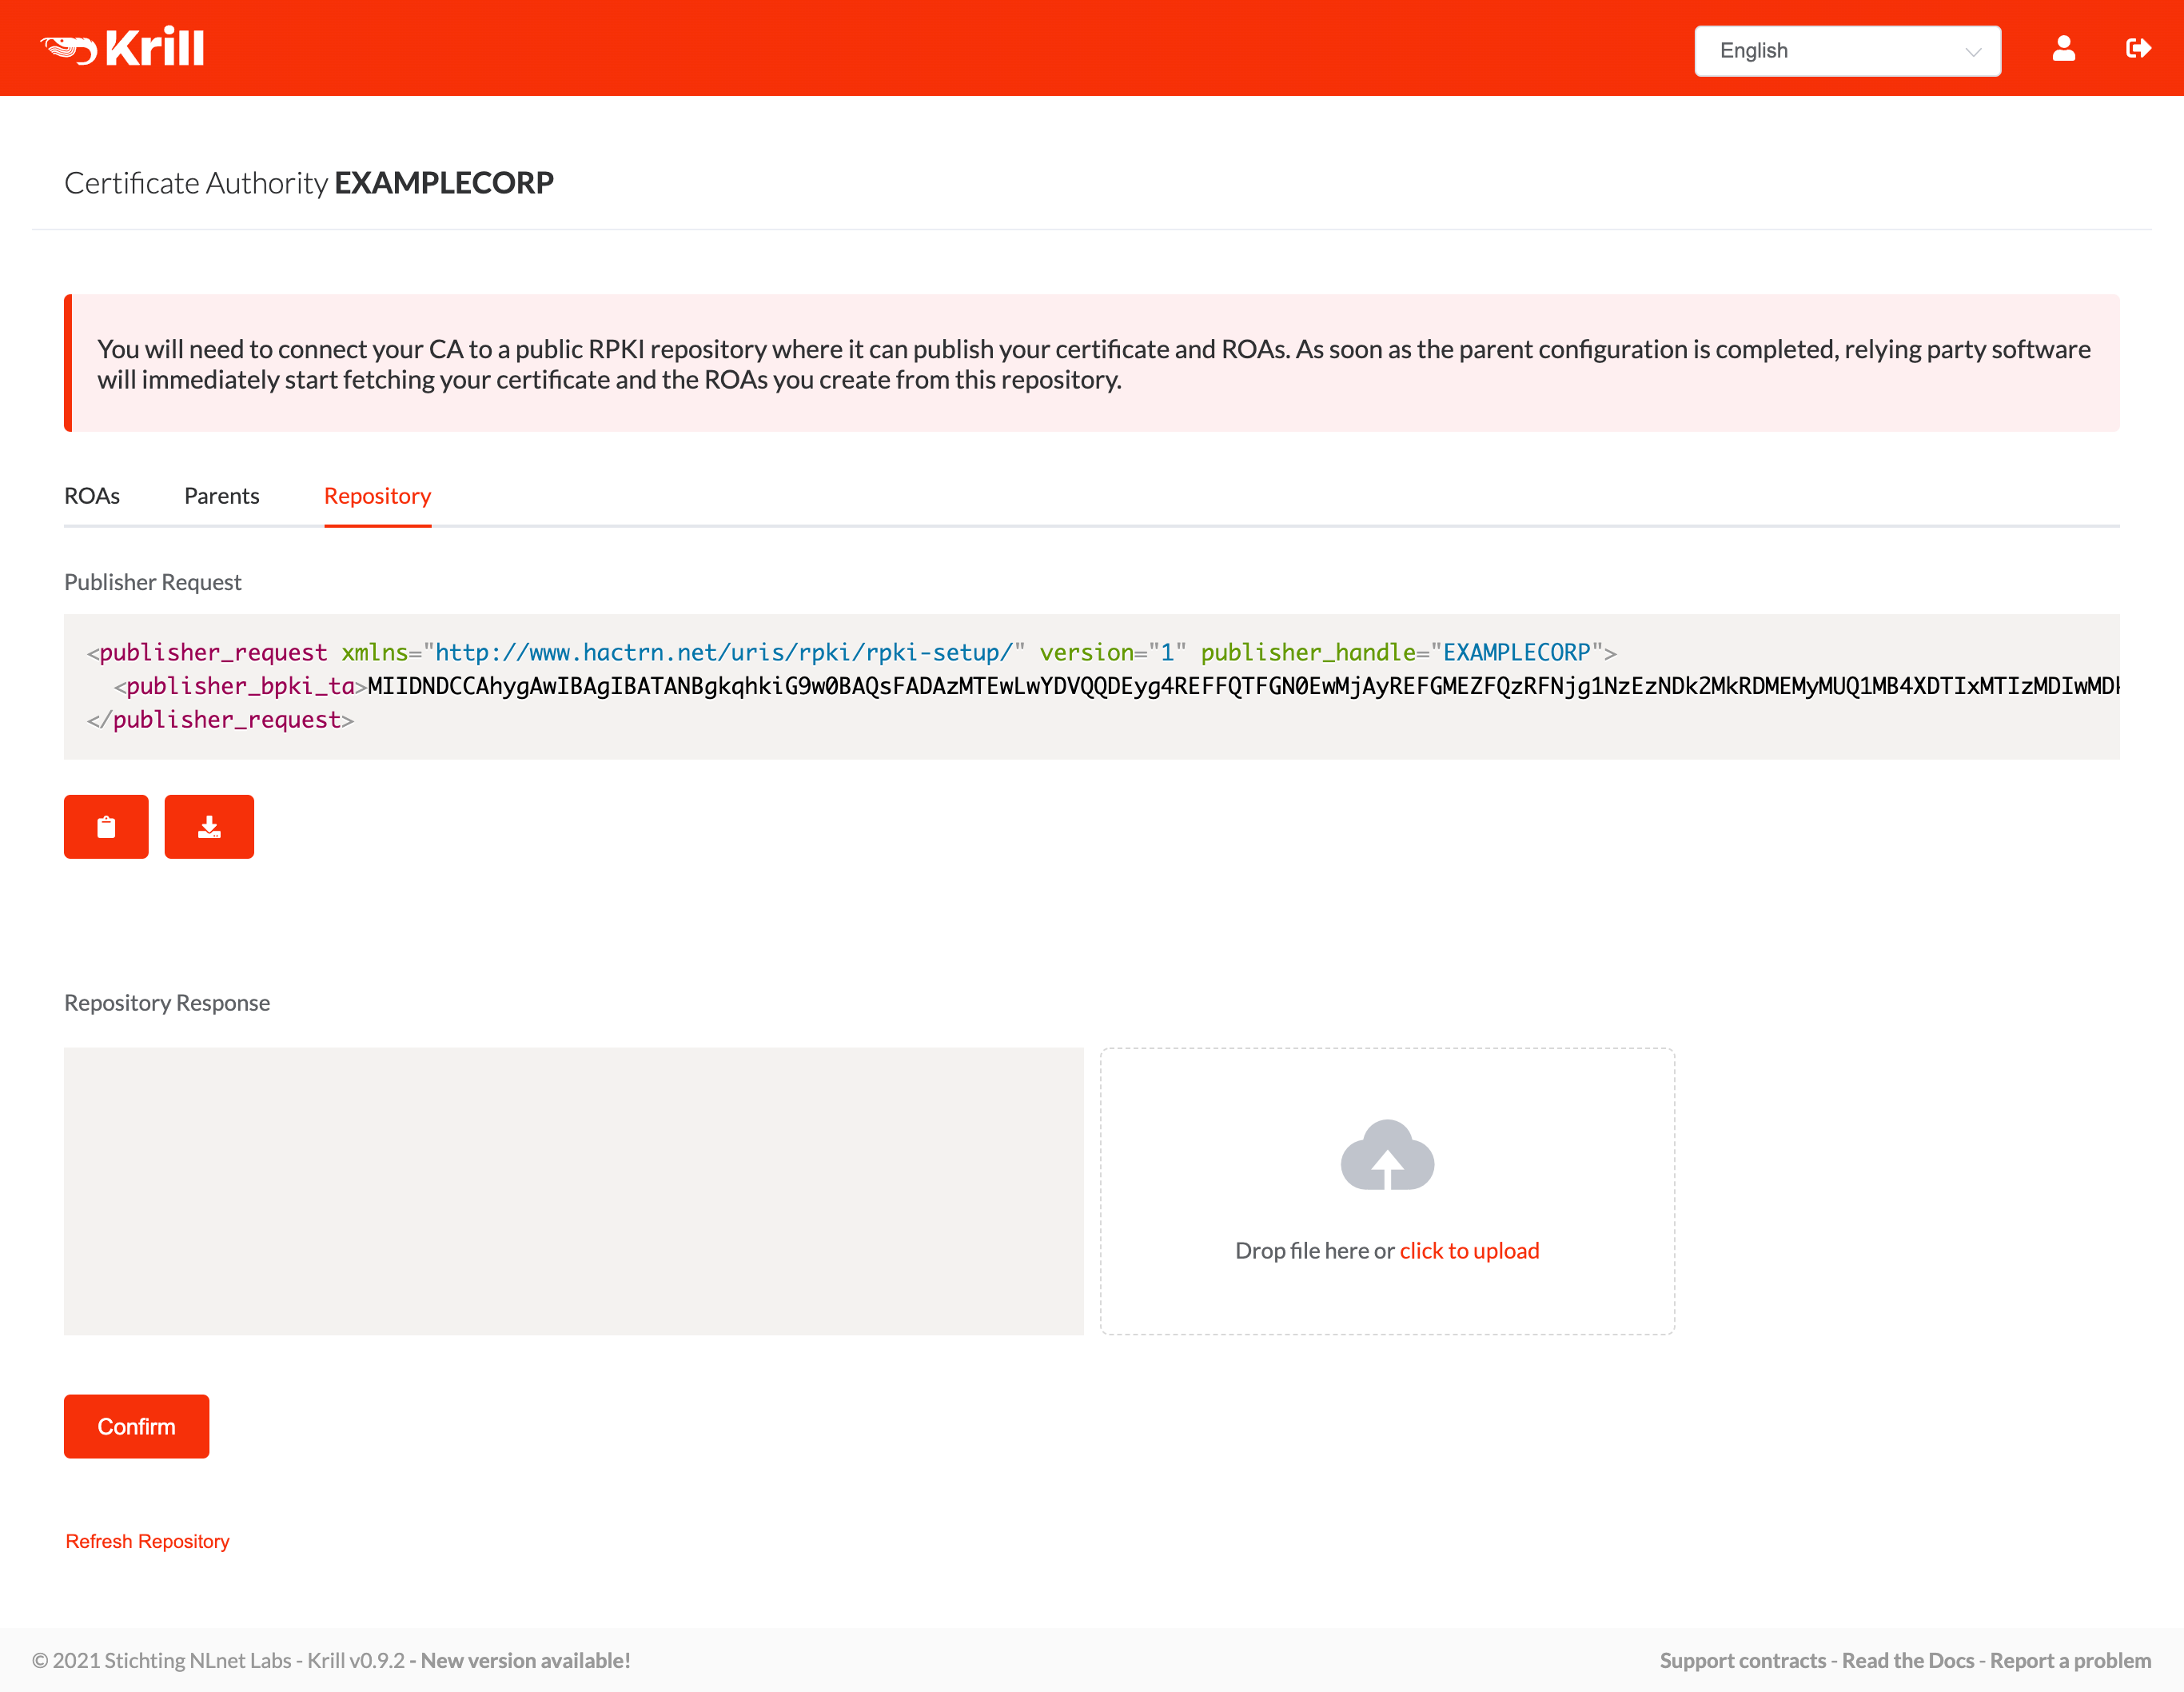Click the Refresh Repository link

(147, 1539)
